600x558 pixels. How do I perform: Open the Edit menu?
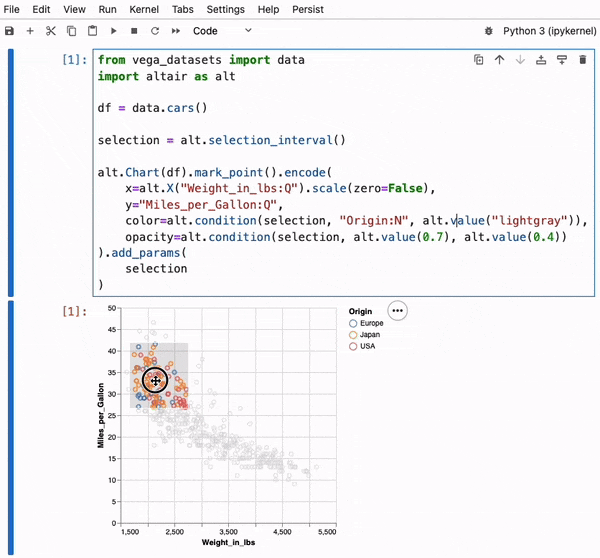tap(41, 9)
